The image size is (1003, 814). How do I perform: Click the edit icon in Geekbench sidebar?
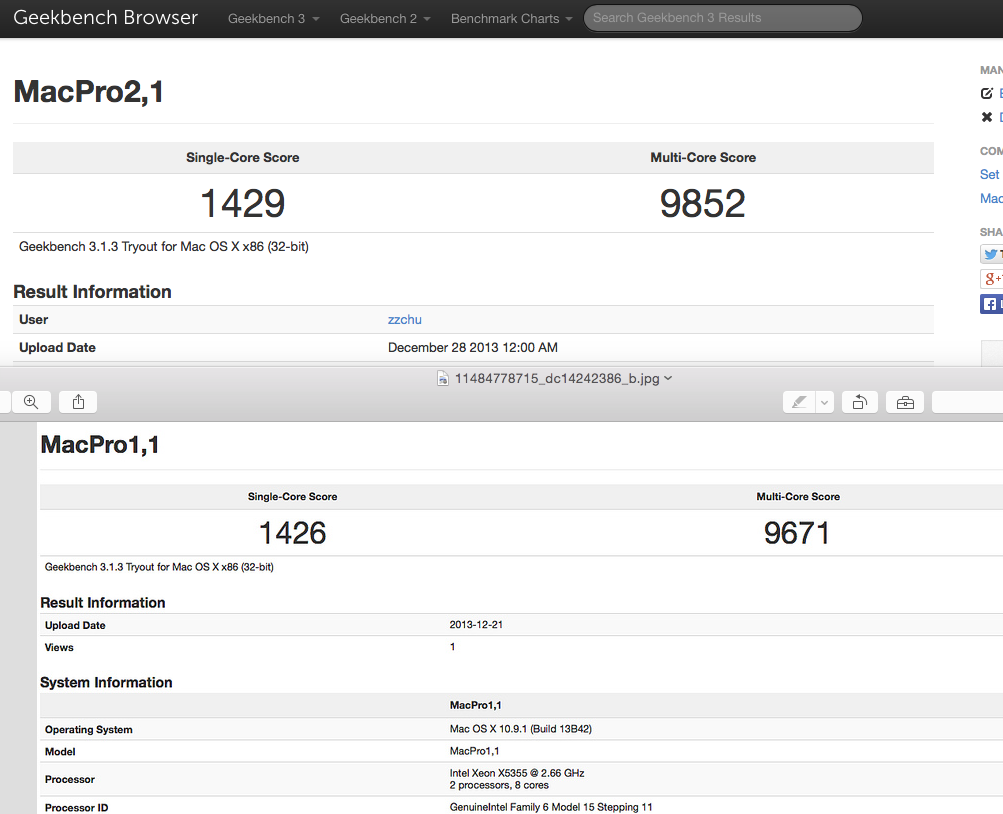(x=987, y=93)
